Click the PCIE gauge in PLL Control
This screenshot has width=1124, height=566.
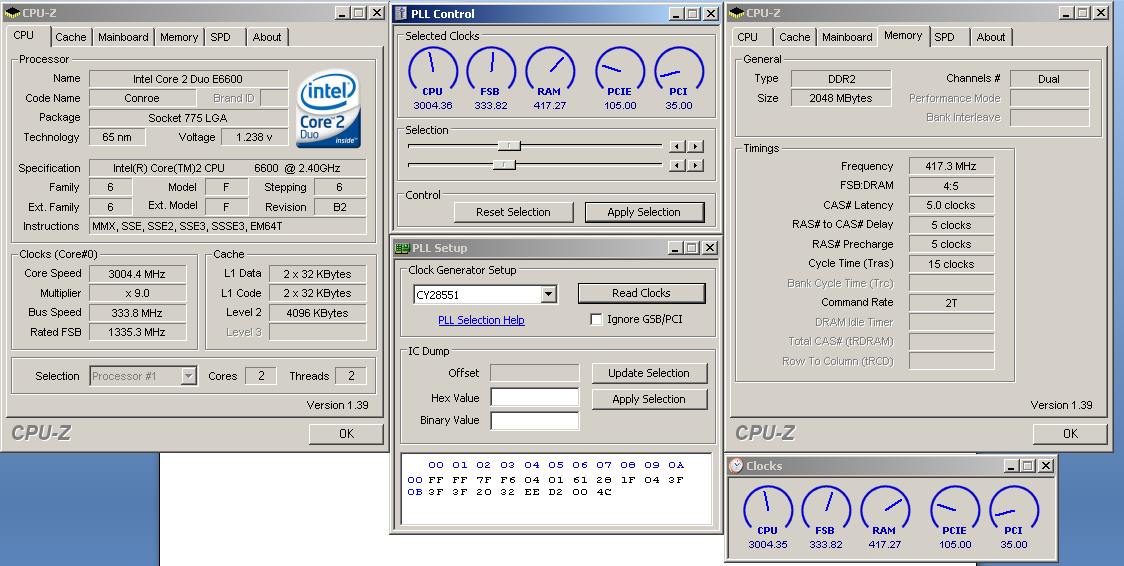click(x=619, y=70)
